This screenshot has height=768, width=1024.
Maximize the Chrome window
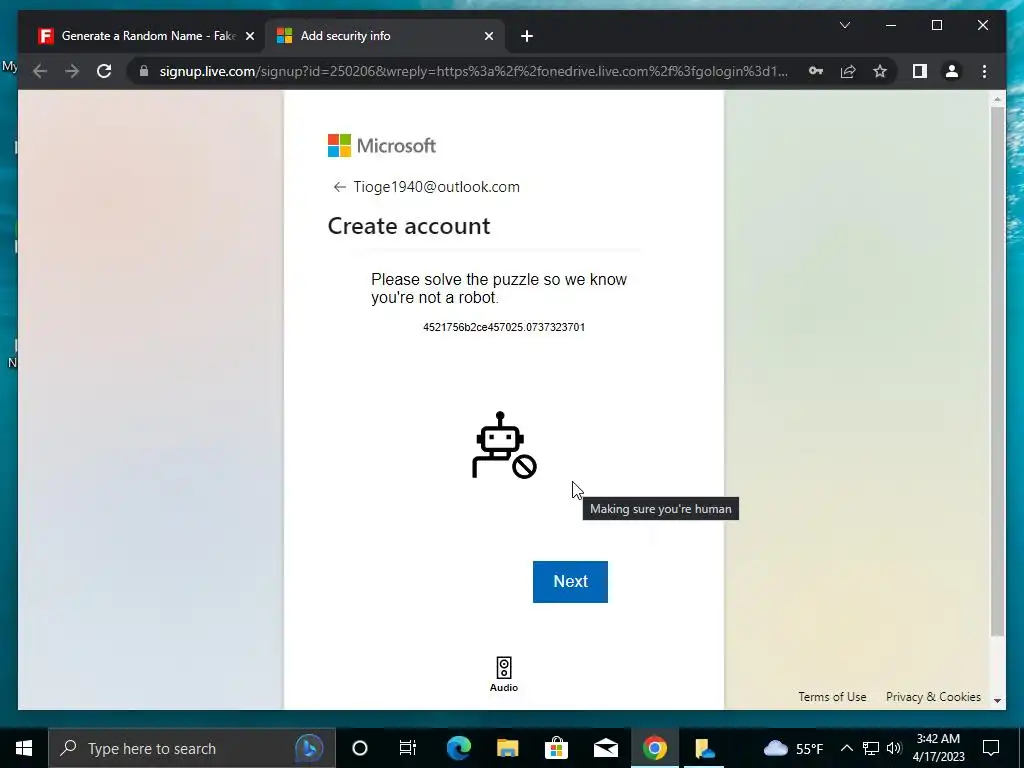tap(936, 25)
